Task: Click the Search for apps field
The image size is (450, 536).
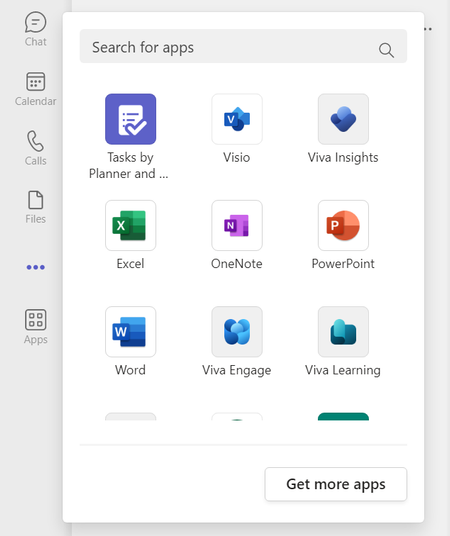Action: click(243, 46)
